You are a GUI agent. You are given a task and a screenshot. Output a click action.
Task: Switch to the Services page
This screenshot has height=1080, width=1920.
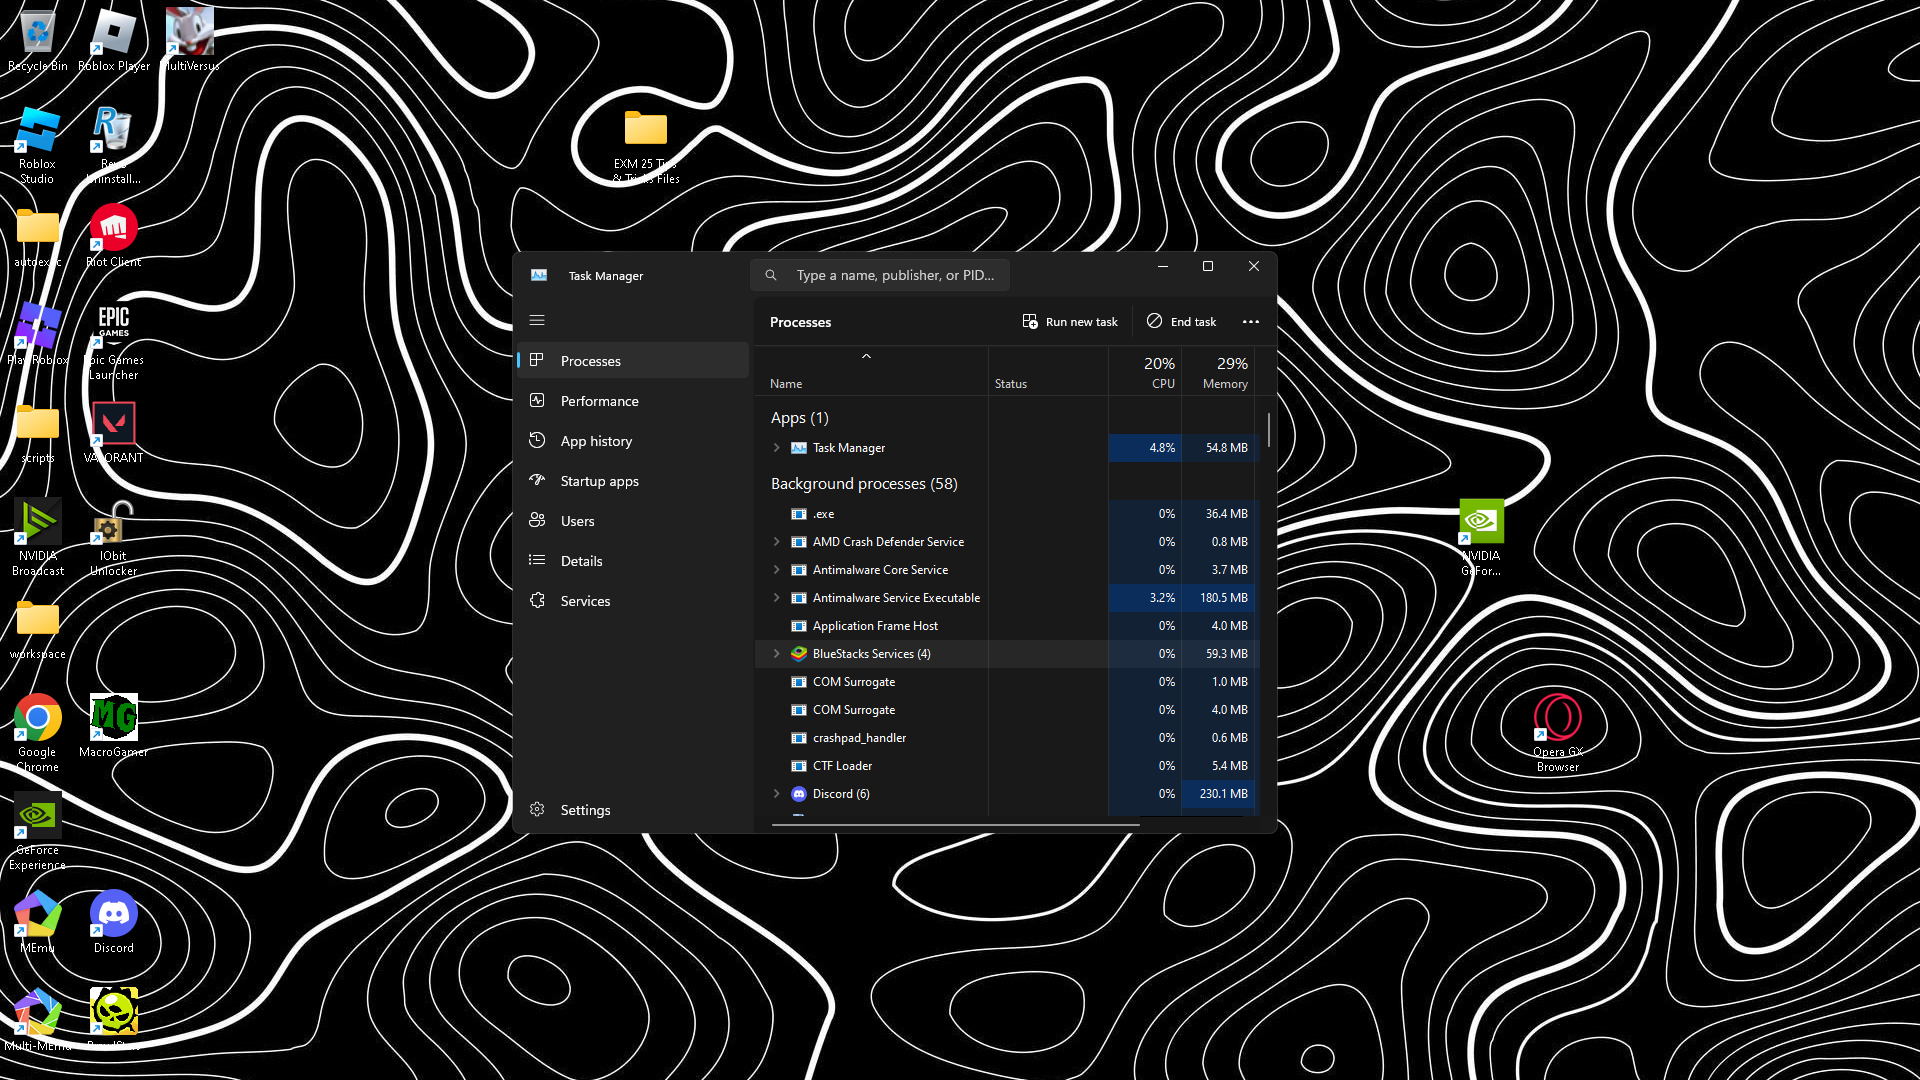[x=585, y=601]
